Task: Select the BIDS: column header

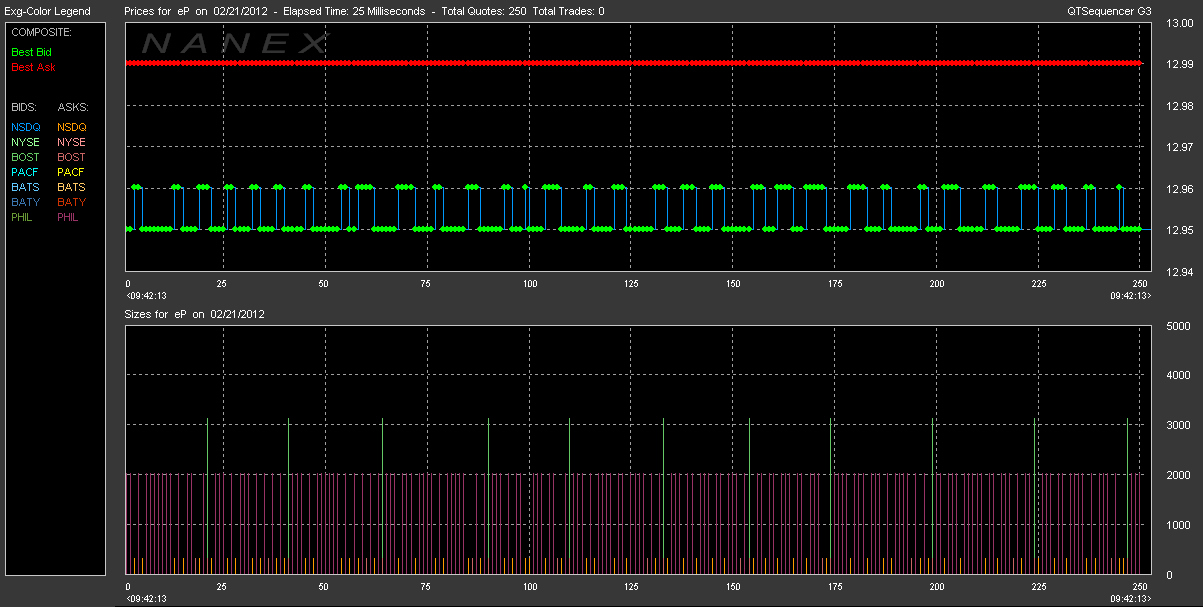Action: pyautogui.click(x=24, y=106)
